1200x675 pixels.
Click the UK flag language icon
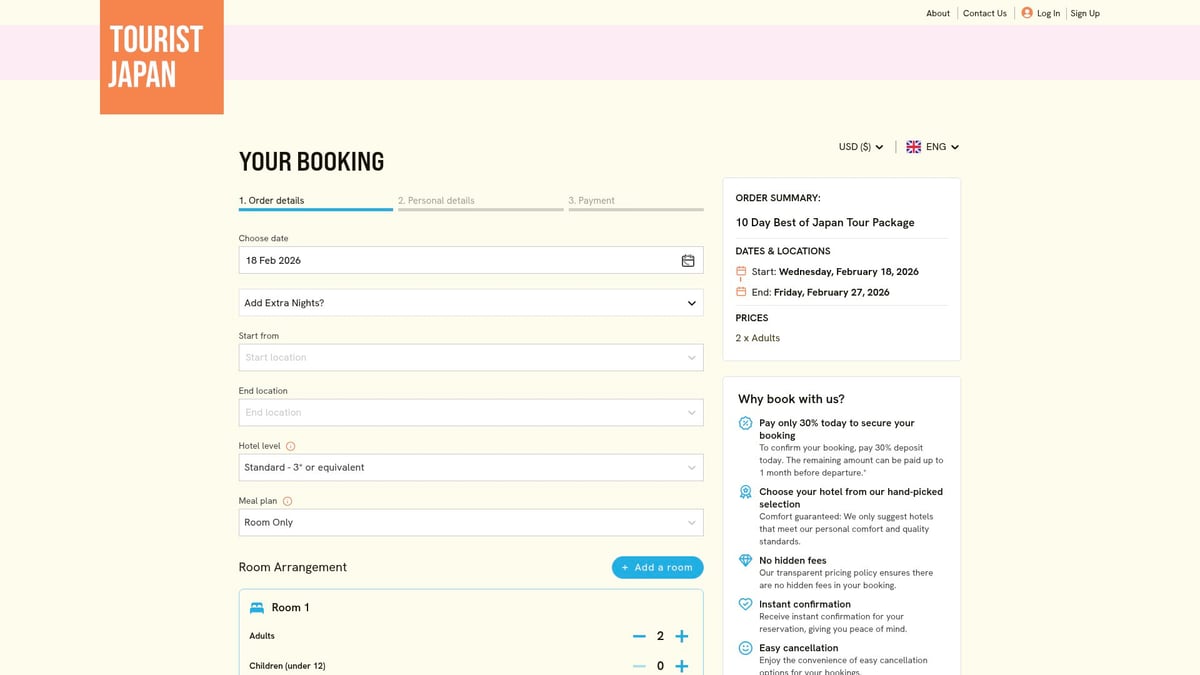tap(913, 147)
